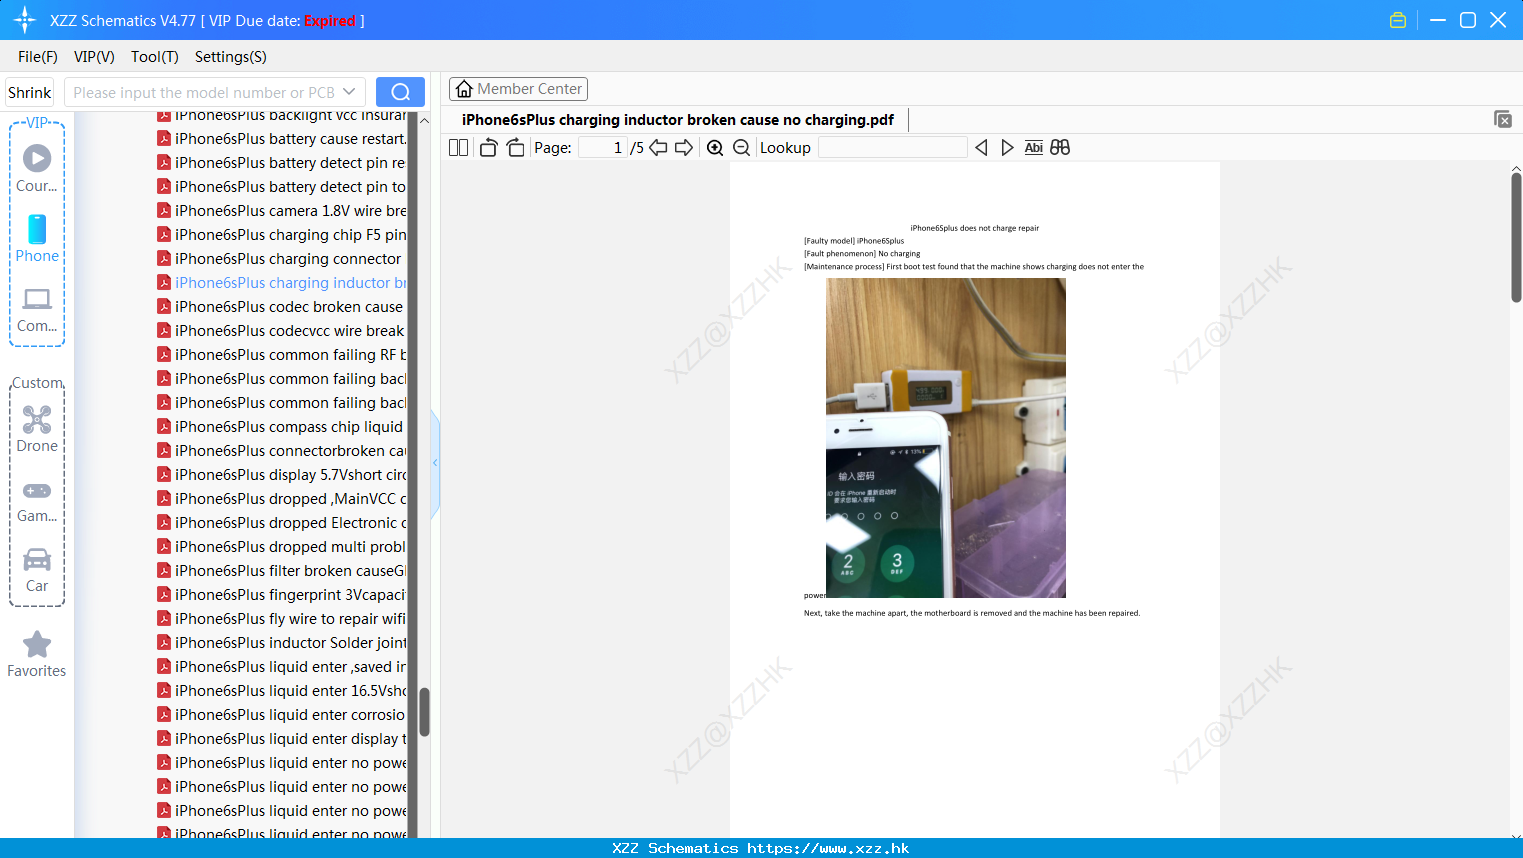Open iPhone6sPlus camera 1.8V wire file

pos(282,211)
